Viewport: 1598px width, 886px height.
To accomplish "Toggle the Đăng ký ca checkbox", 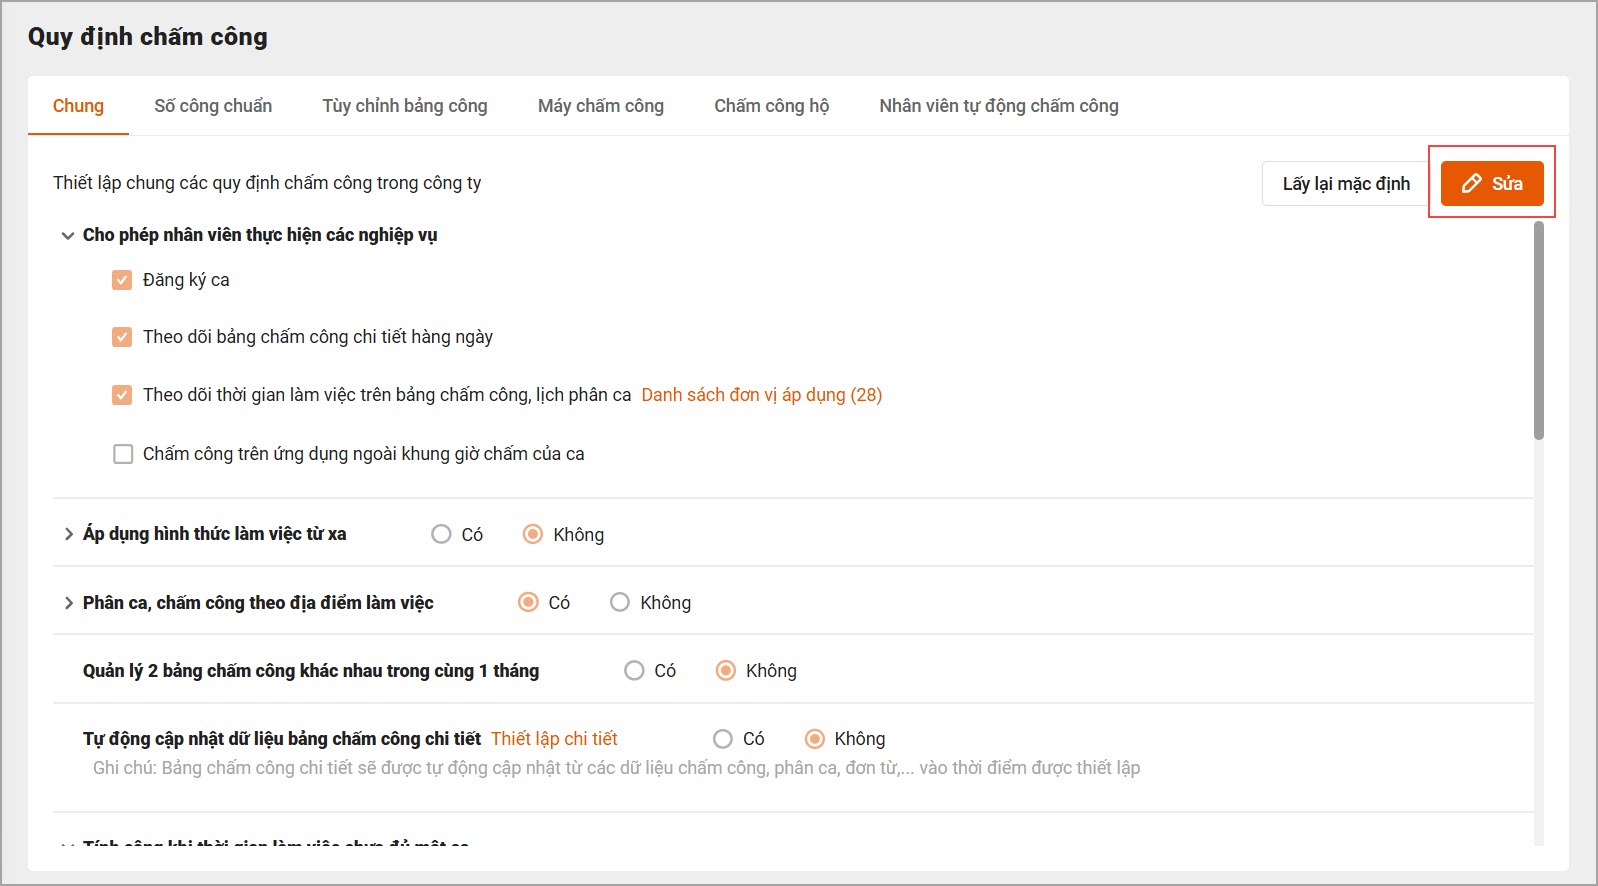I will pyautogui.click(x=122, y=280).
